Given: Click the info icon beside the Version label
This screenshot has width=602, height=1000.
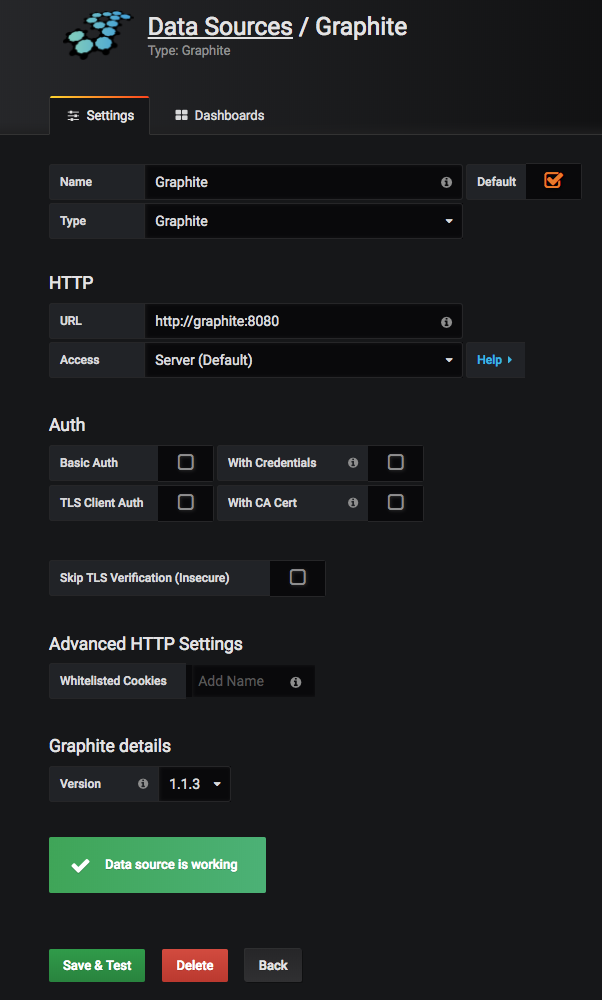Looking at the screenshot, I should pyautogui.click(x=142, y=784).
